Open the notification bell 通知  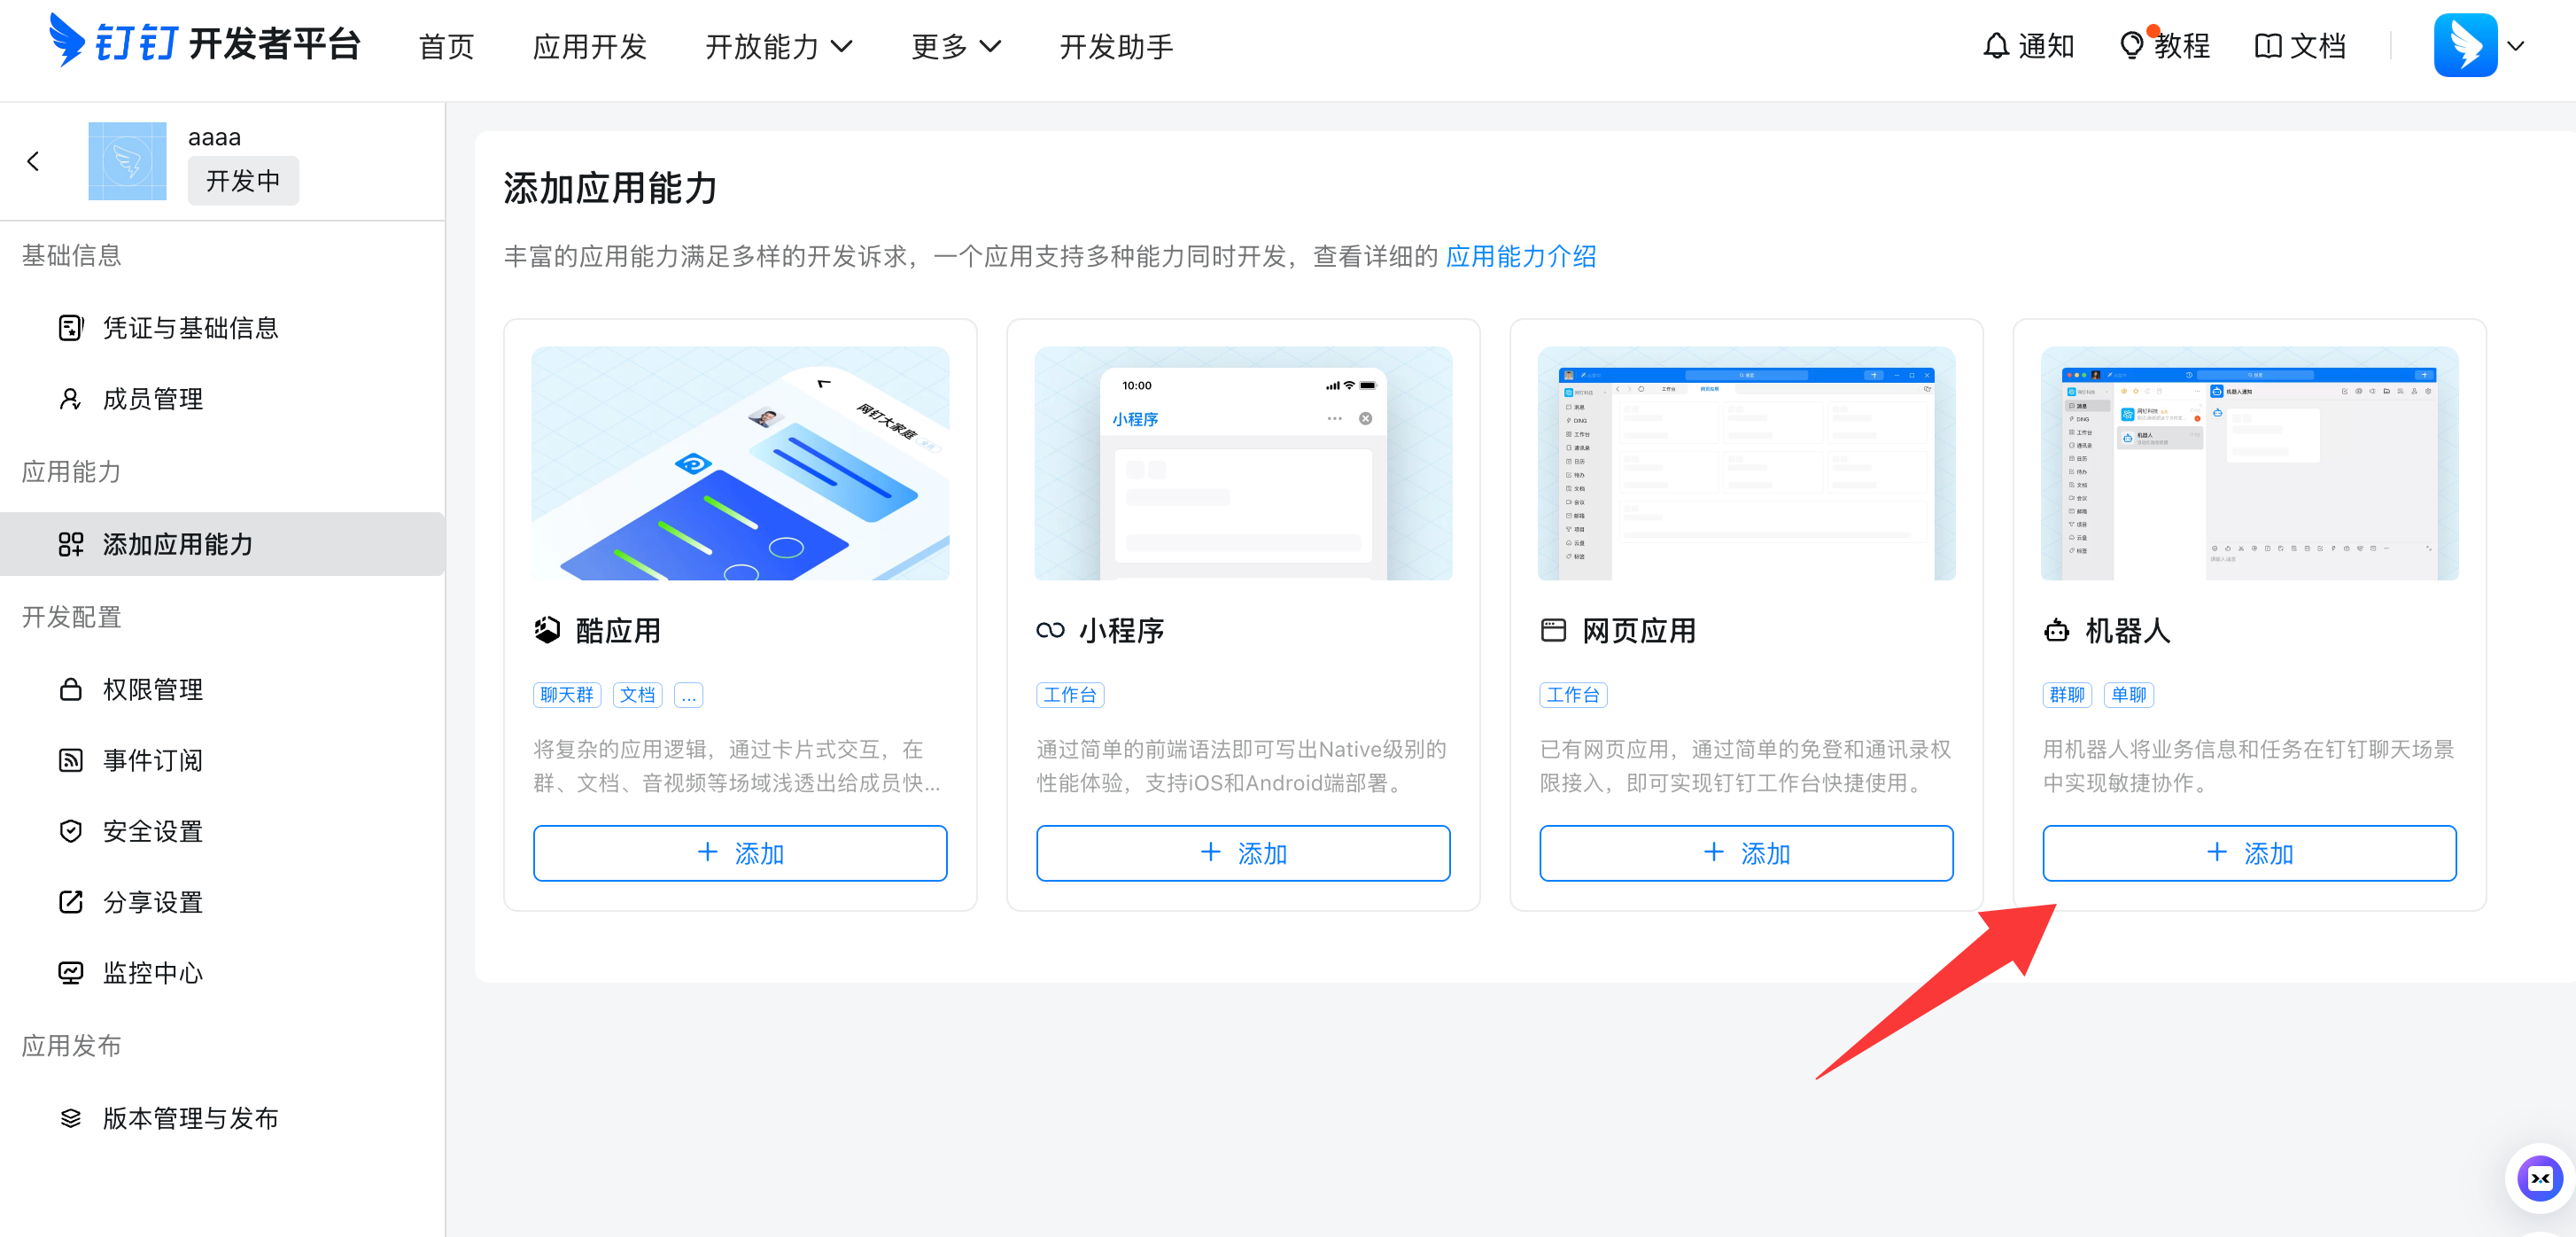pos(2028,46)
